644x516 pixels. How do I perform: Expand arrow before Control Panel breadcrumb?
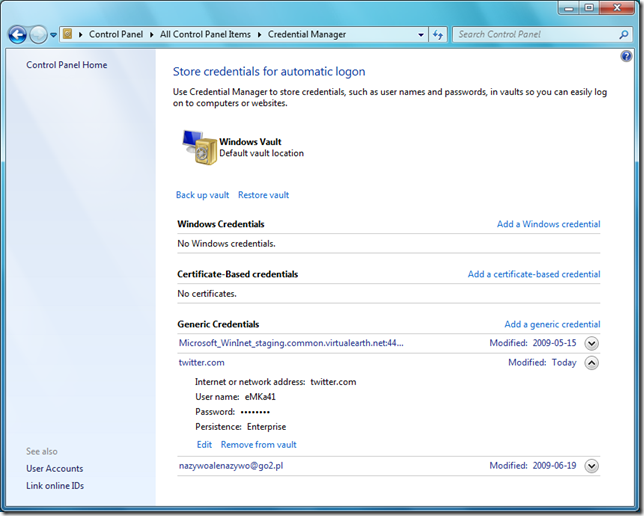(80, 35)
